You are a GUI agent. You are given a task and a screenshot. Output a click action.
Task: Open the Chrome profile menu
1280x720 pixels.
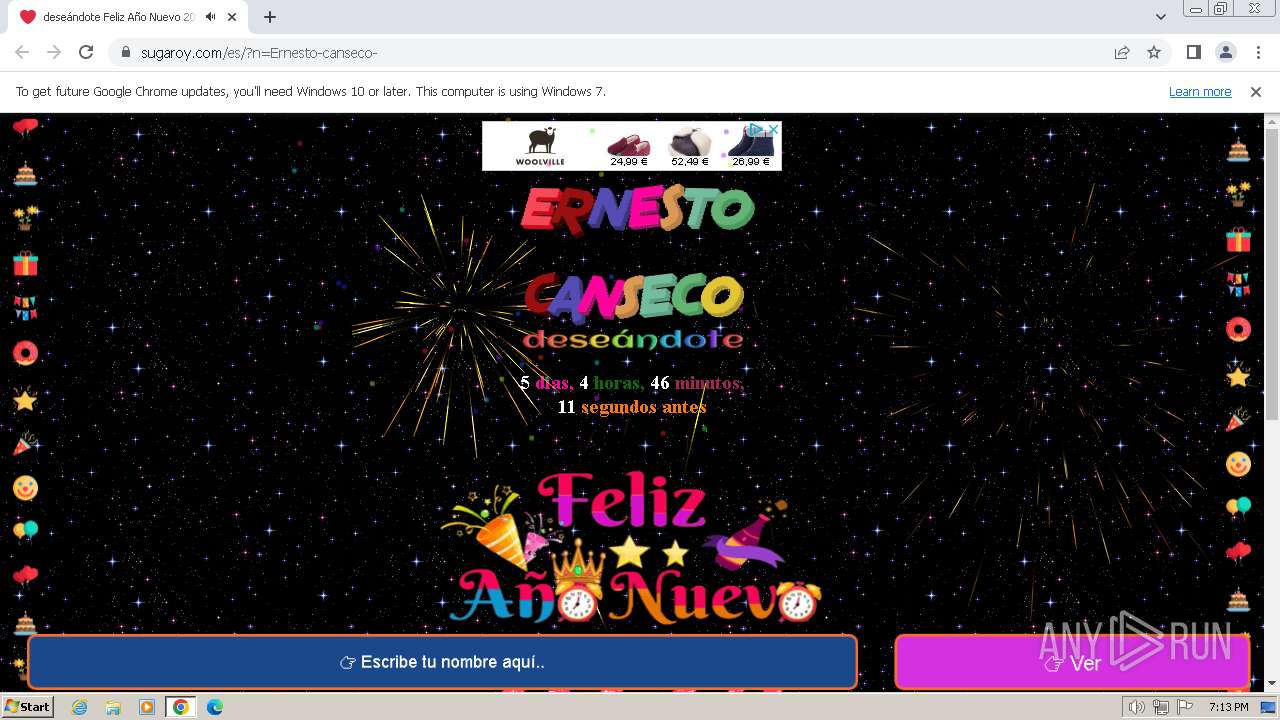point(1225,52)
